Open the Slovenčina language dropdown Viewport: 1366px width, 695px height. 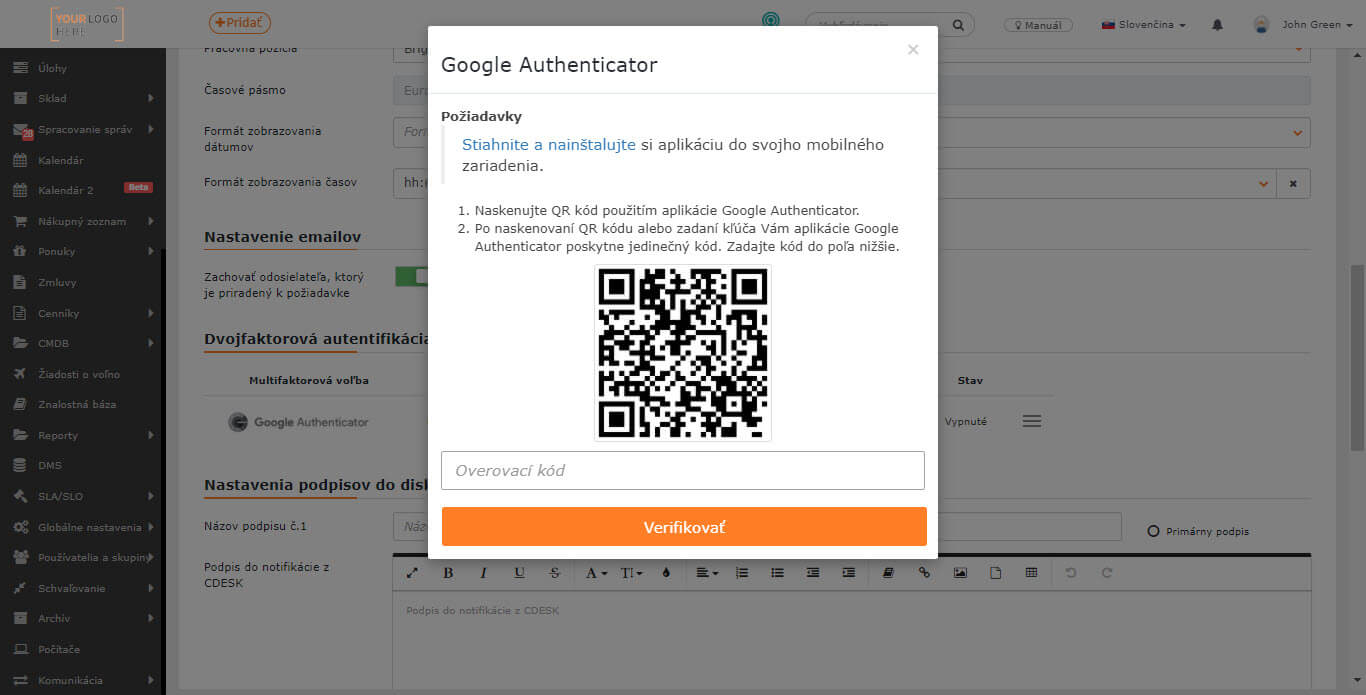coord(1144,25)
